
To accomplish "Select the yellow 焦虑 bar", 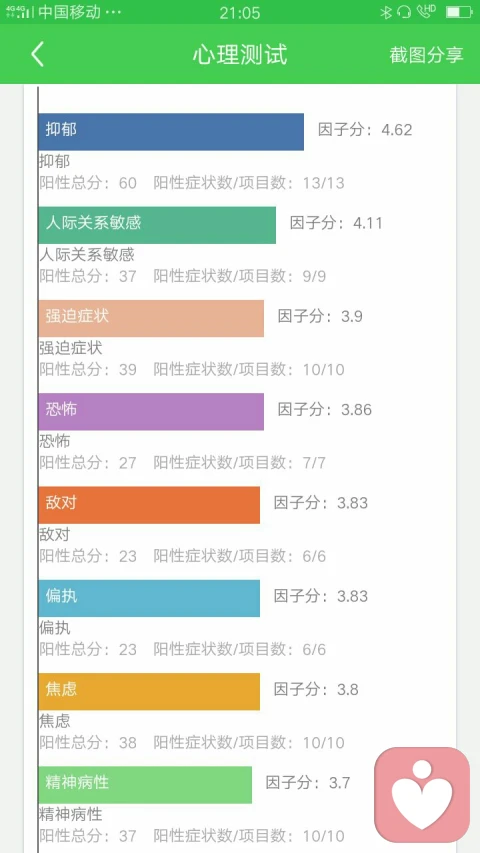I will (149, 691).
